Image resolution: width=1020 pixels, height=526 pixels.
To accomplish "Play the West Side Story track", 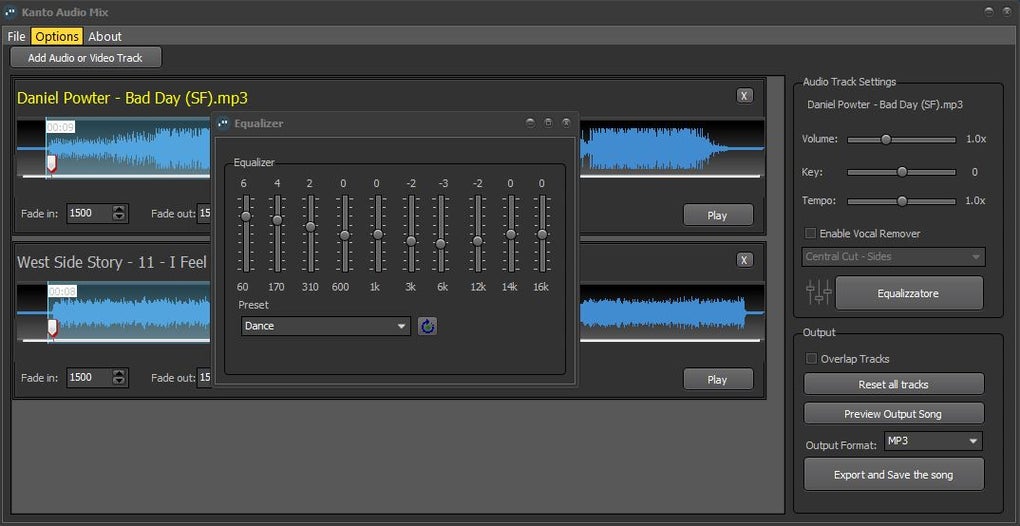I will (x=718, y=380).
